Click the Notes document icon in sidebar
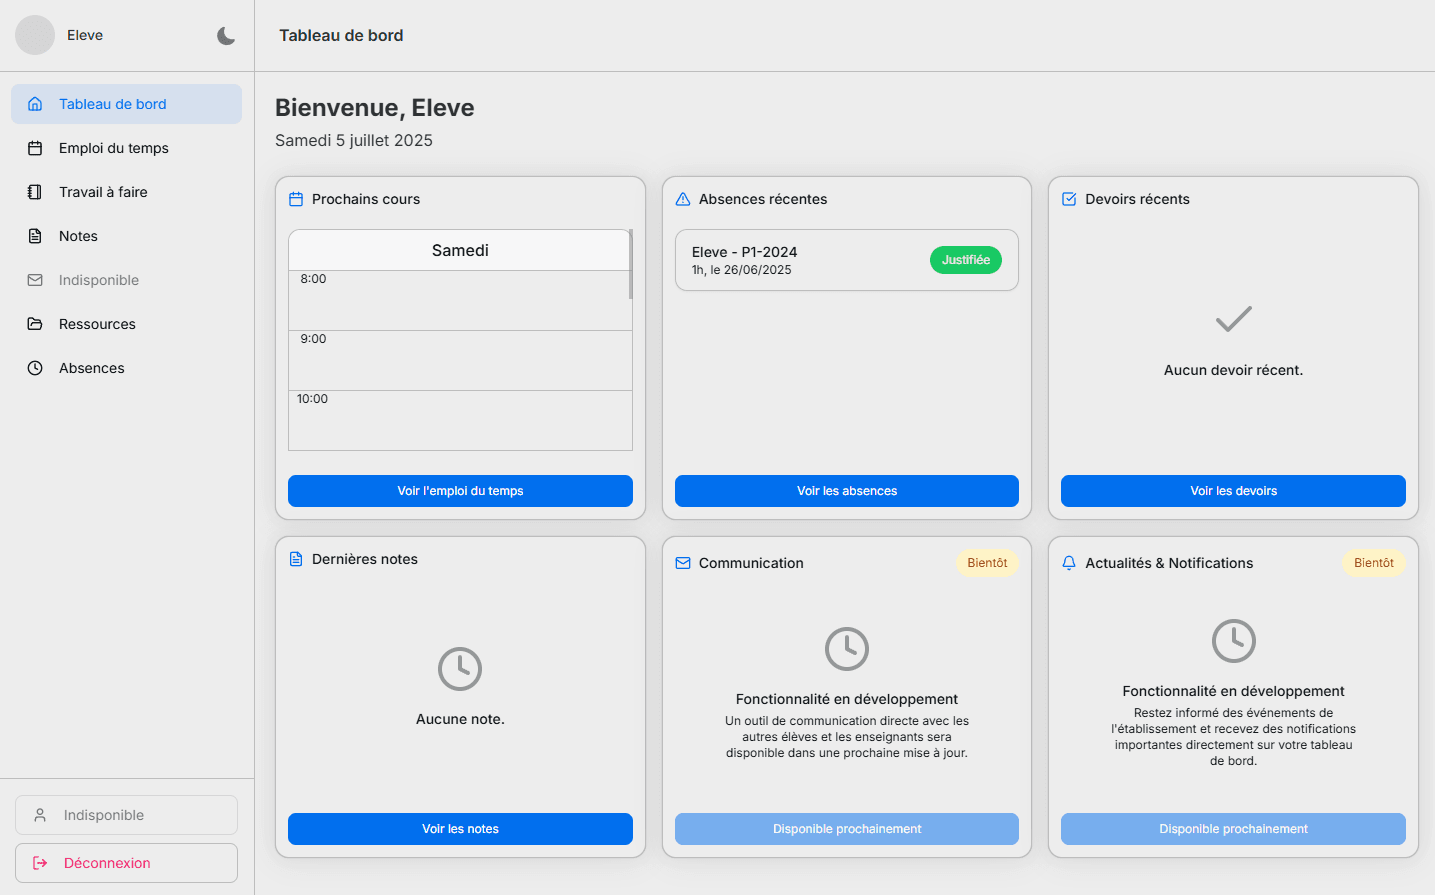Viewport: 1435px width, 895px height. [x=34, y=236]
